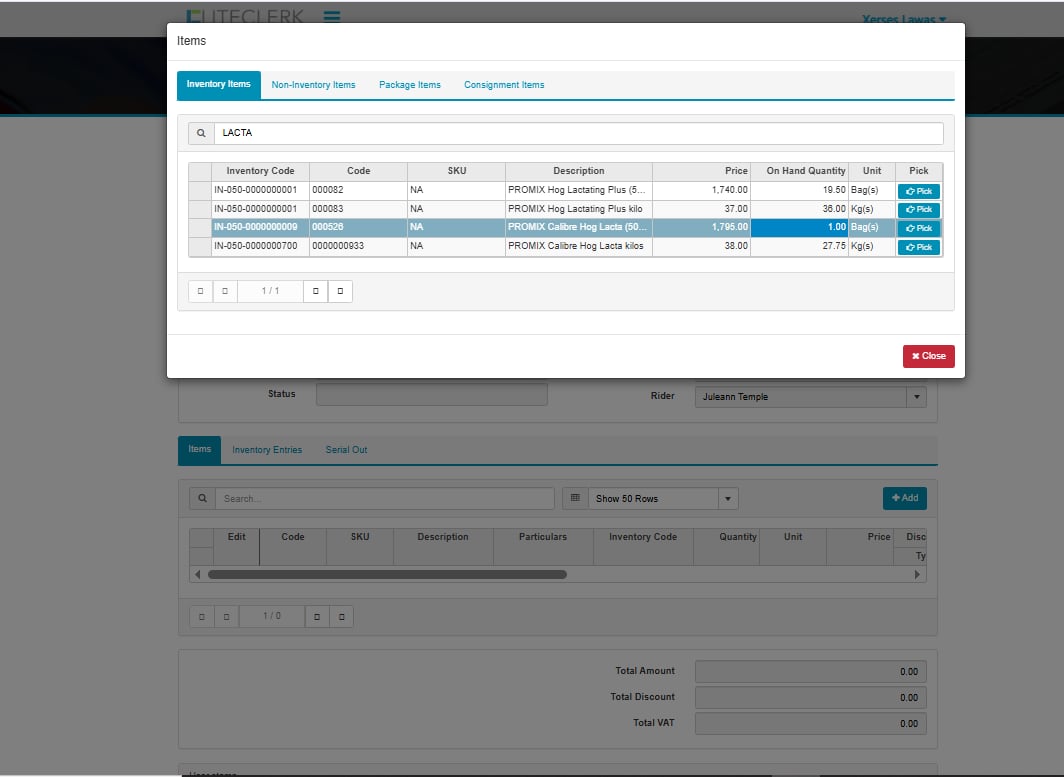Open the Xerses Lawas user menu
This screenshot has width=1064, height=777.
(903, 18)
